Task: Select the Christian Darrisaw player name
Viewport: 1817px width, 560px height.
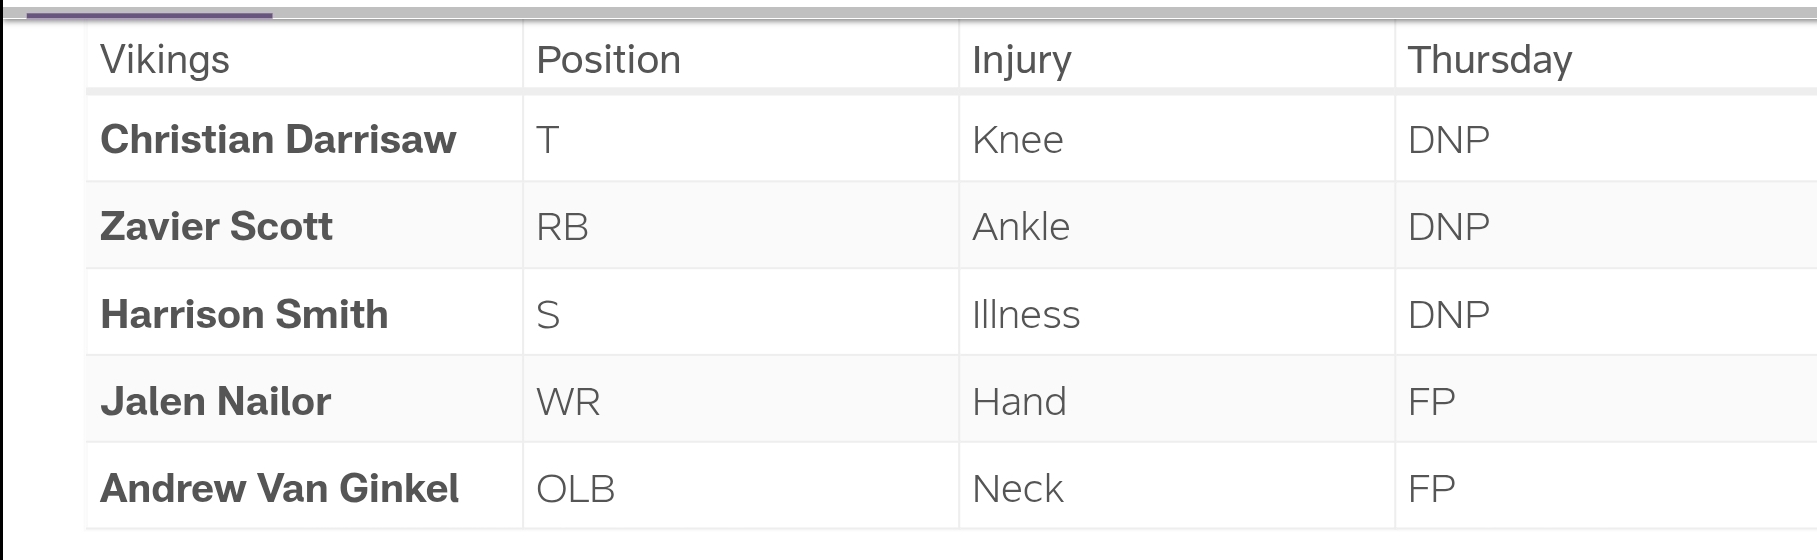Action: point(278,140)
